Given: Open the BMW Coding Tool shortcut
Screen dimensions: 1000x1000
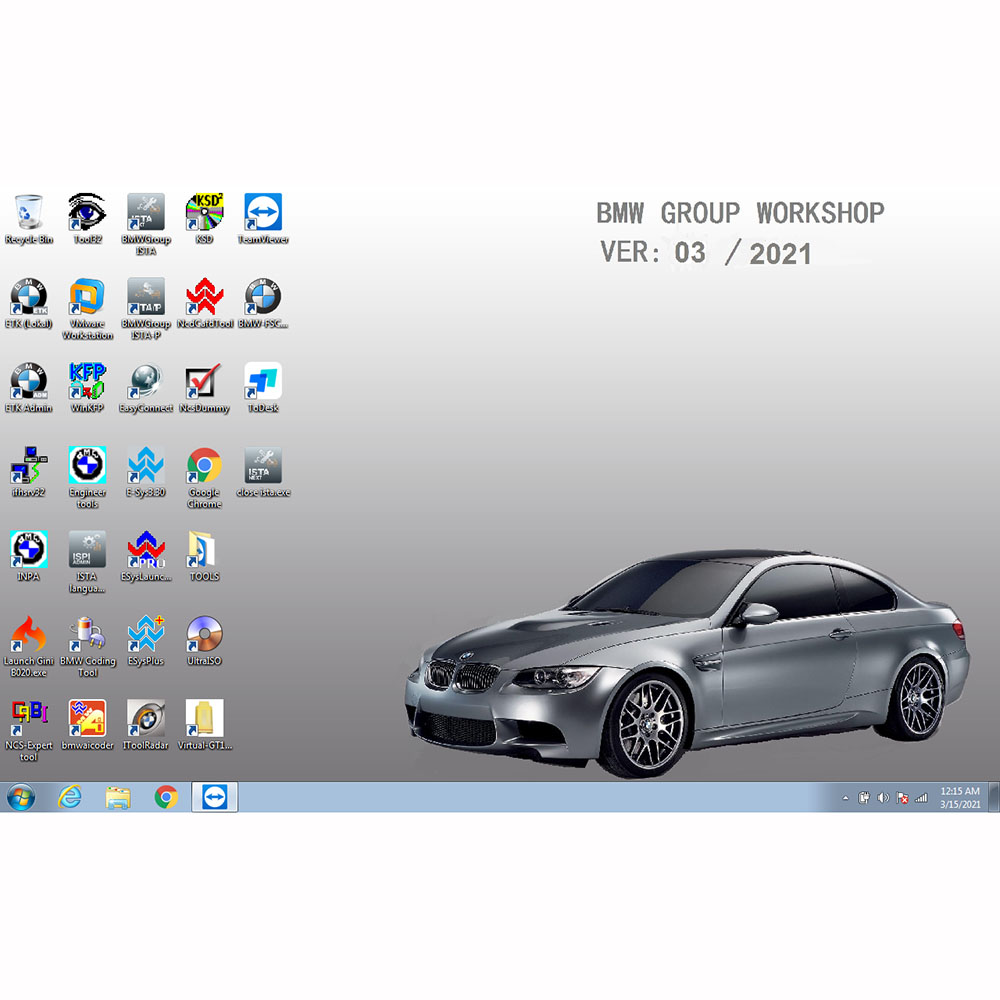Looking at the screenshot, I should [87, 645].
